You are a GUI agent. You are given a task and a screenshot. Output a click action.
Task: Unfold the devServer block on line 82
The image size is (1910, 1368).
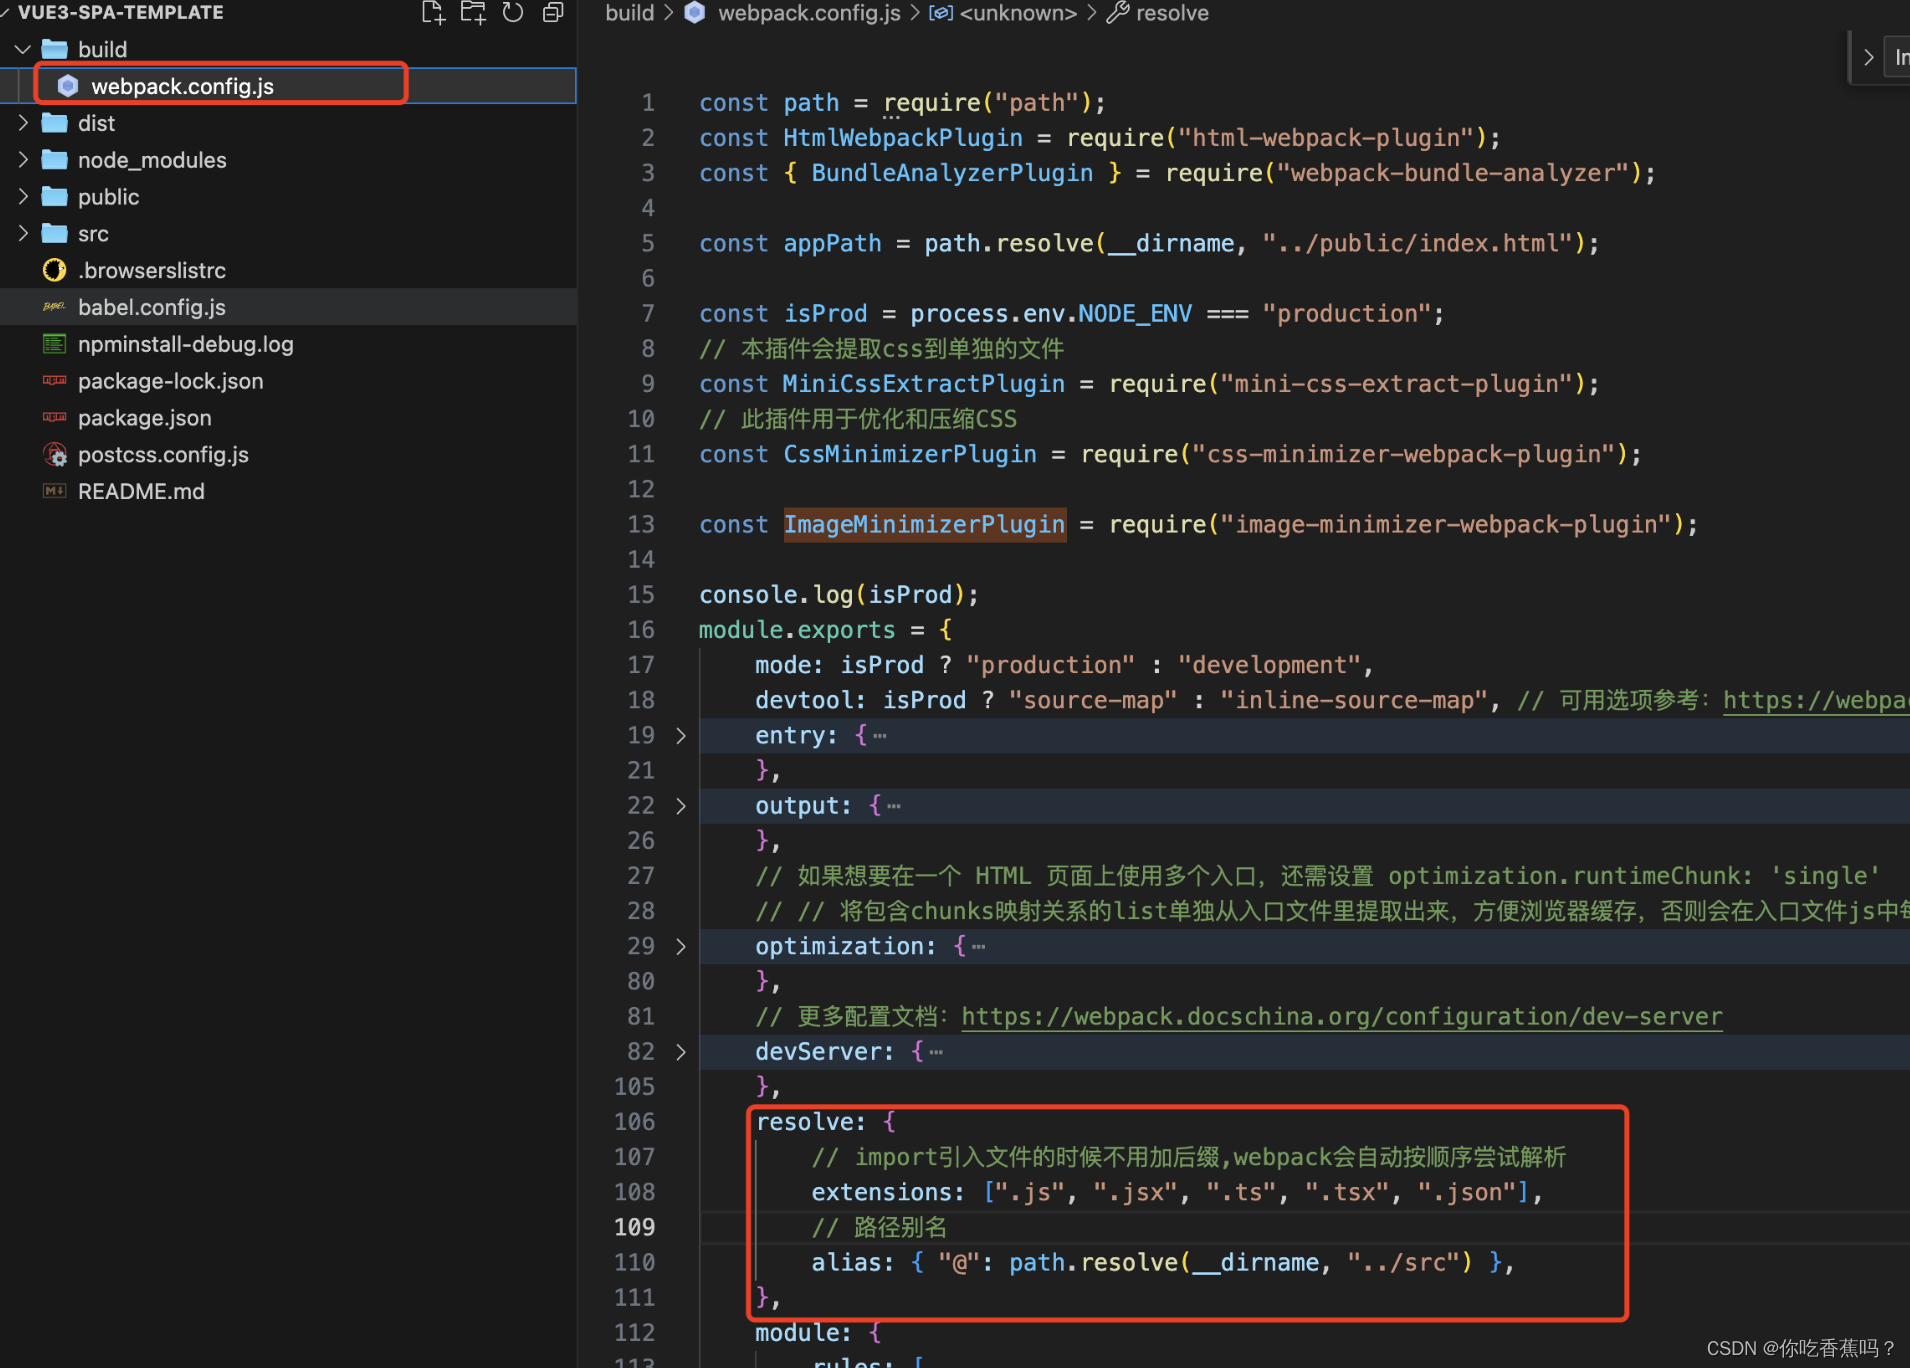coord(681,1052)
